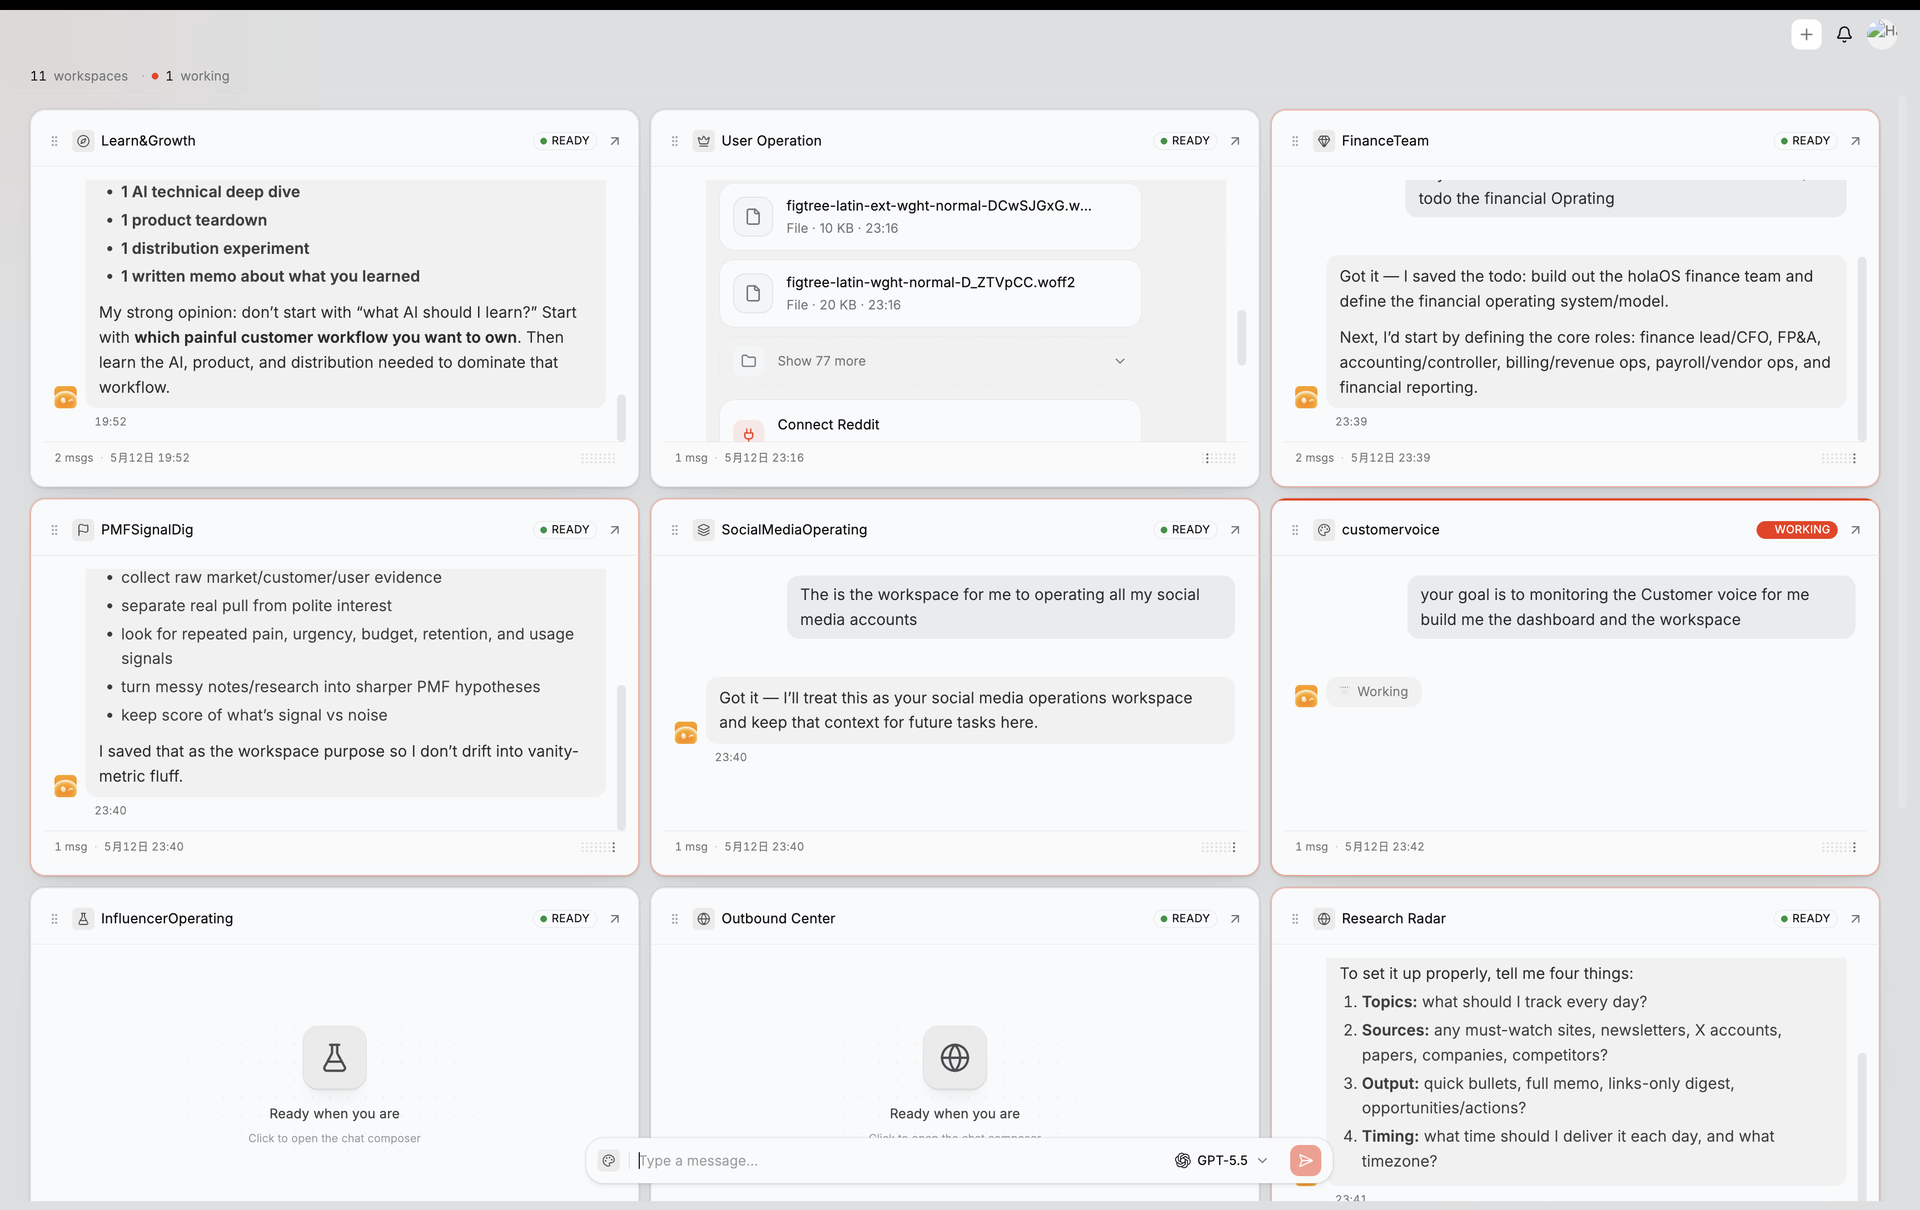Viewport: 1920px width, 1210px height.
Task: Click the Type a message input field
Action: (900, 1161)
